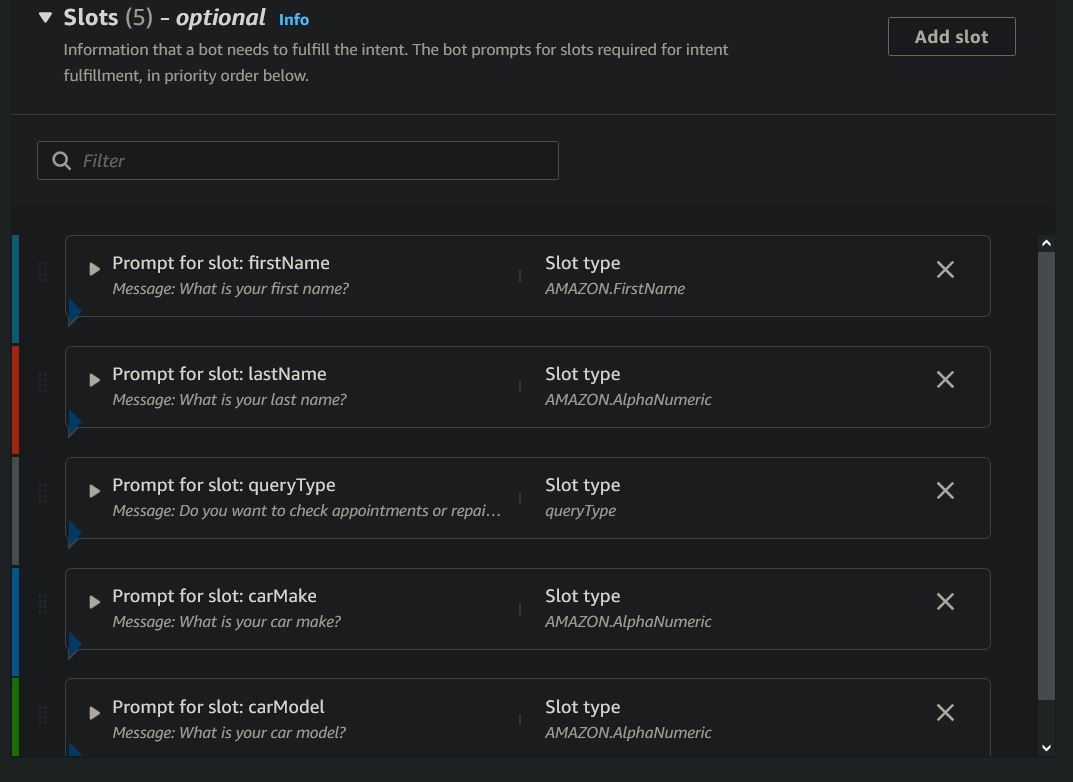Delete the carMake slot using X icon
1073x782 pixels.
945,602
